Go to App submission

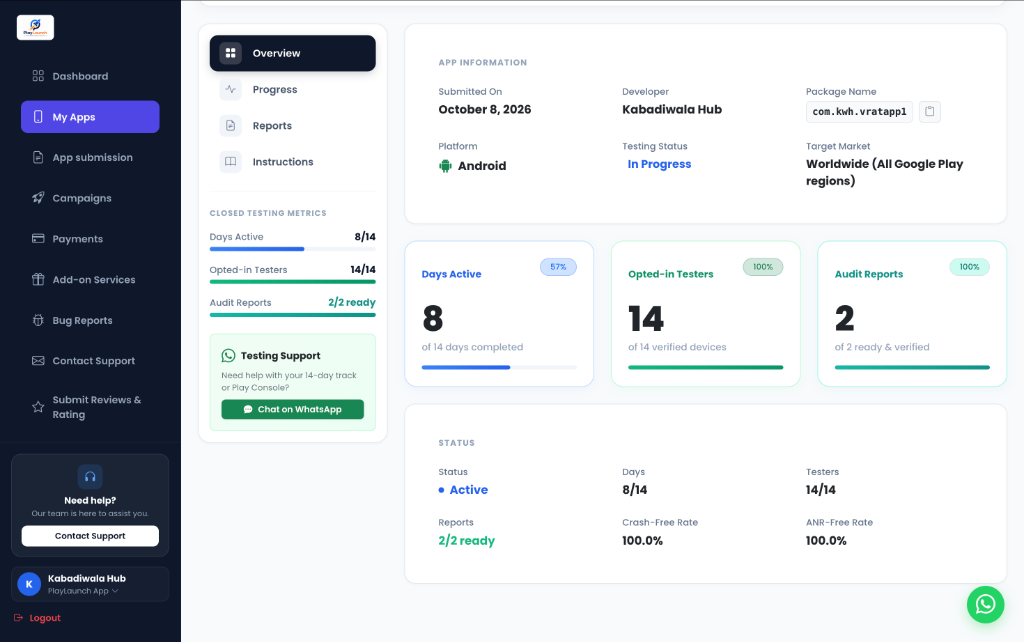tap(90, 157)
